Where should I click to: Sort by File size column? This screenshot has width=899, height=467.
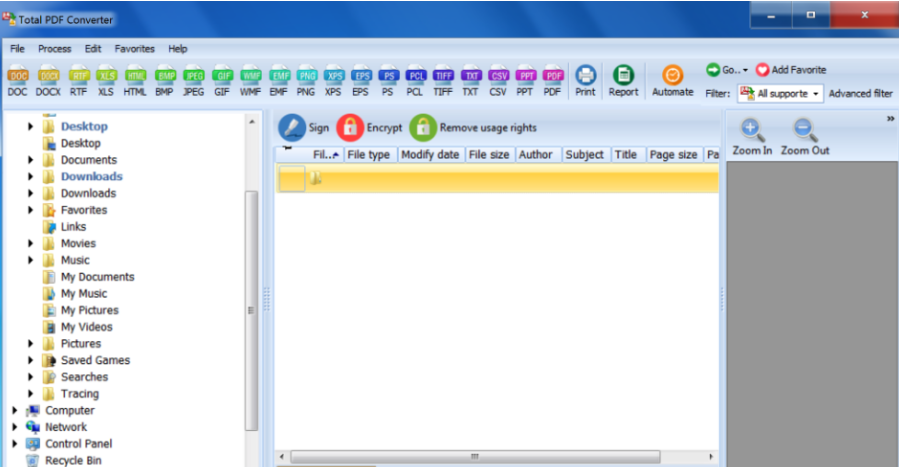489,155
